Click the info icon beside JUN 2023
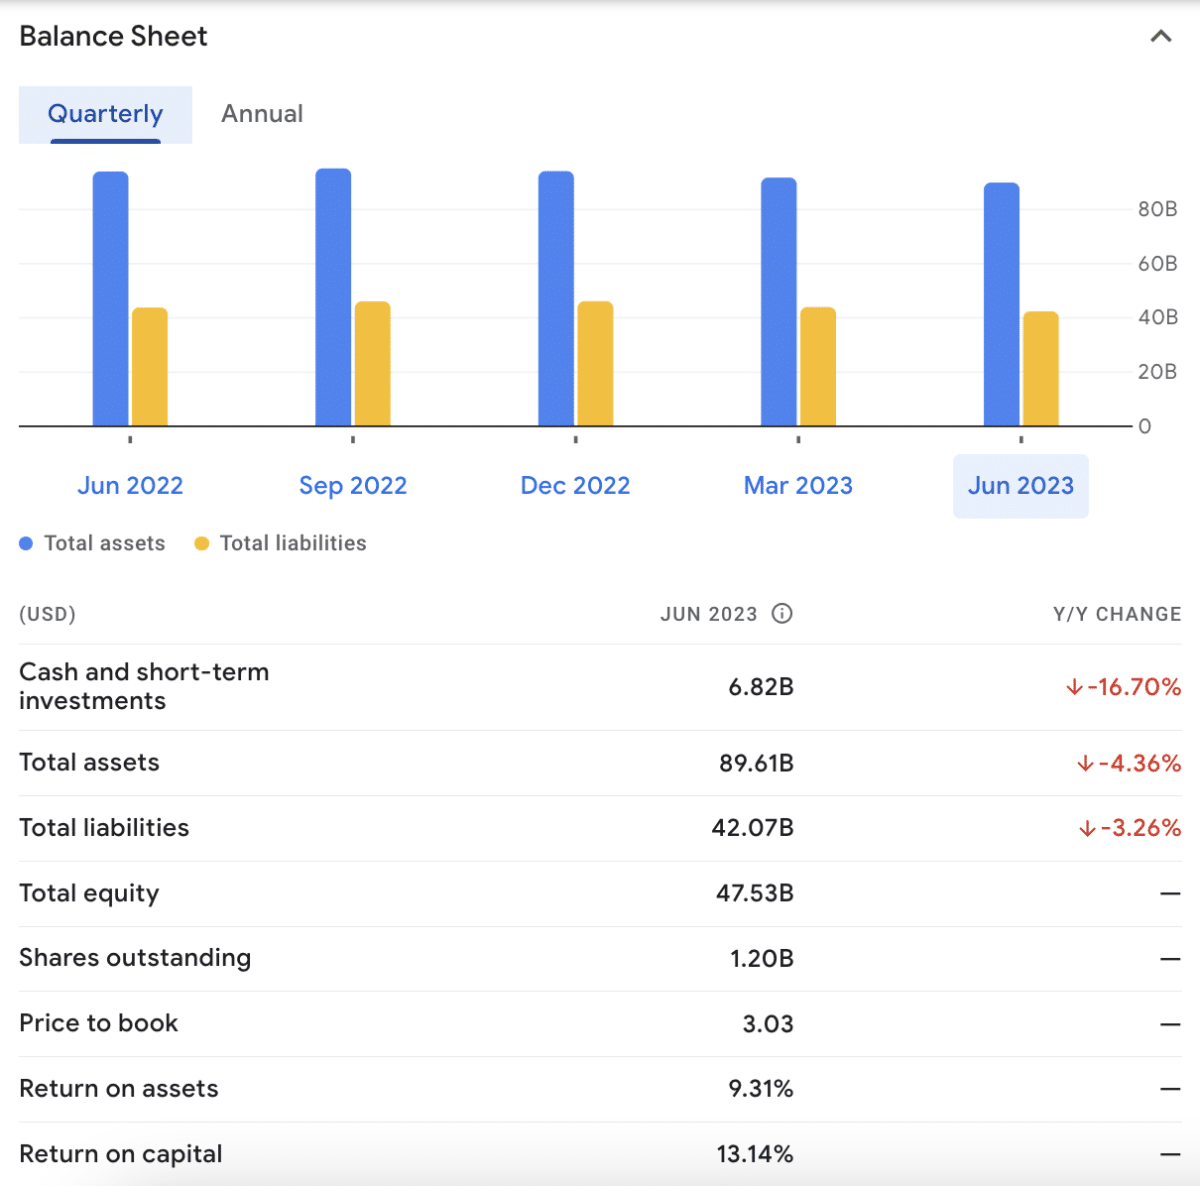This screenshot has width=1200, height=1186. 783,614
